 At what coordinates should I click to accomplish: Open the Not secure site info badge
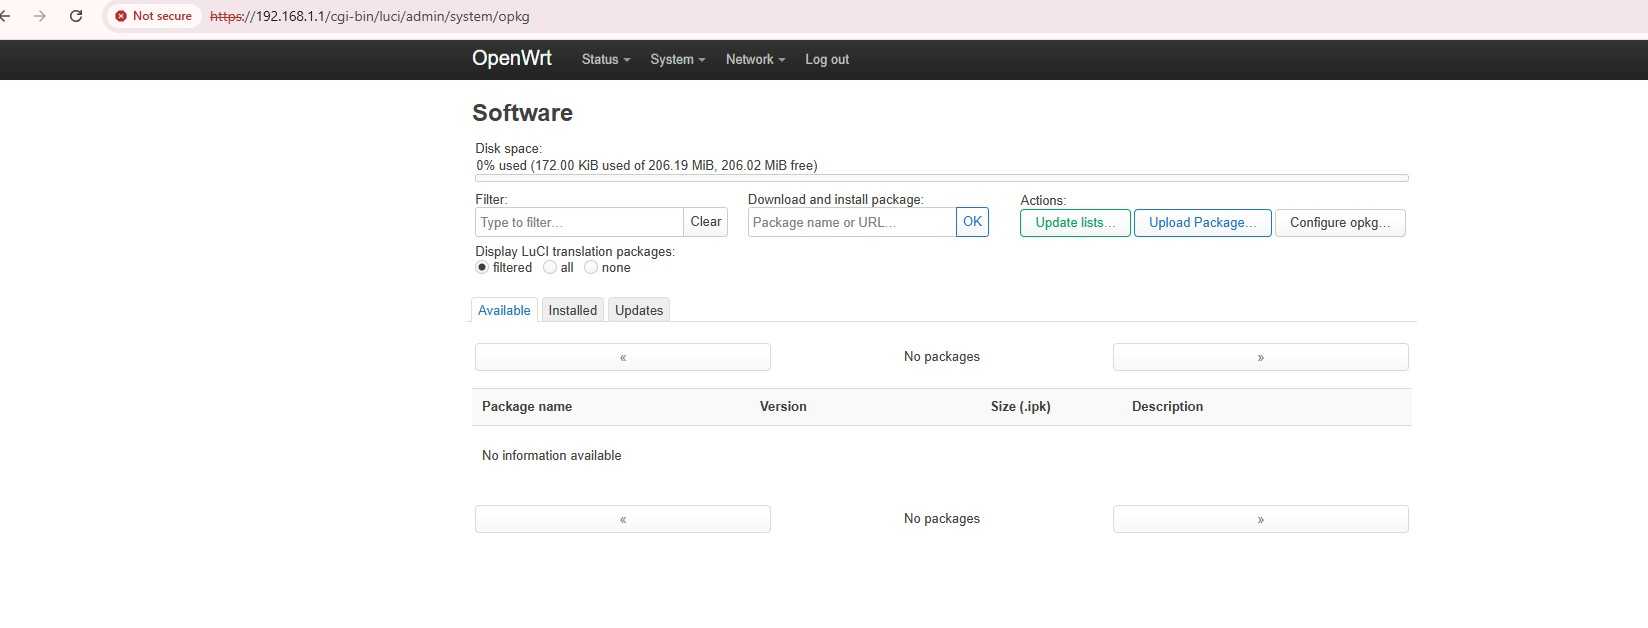[x=153, y=16]
